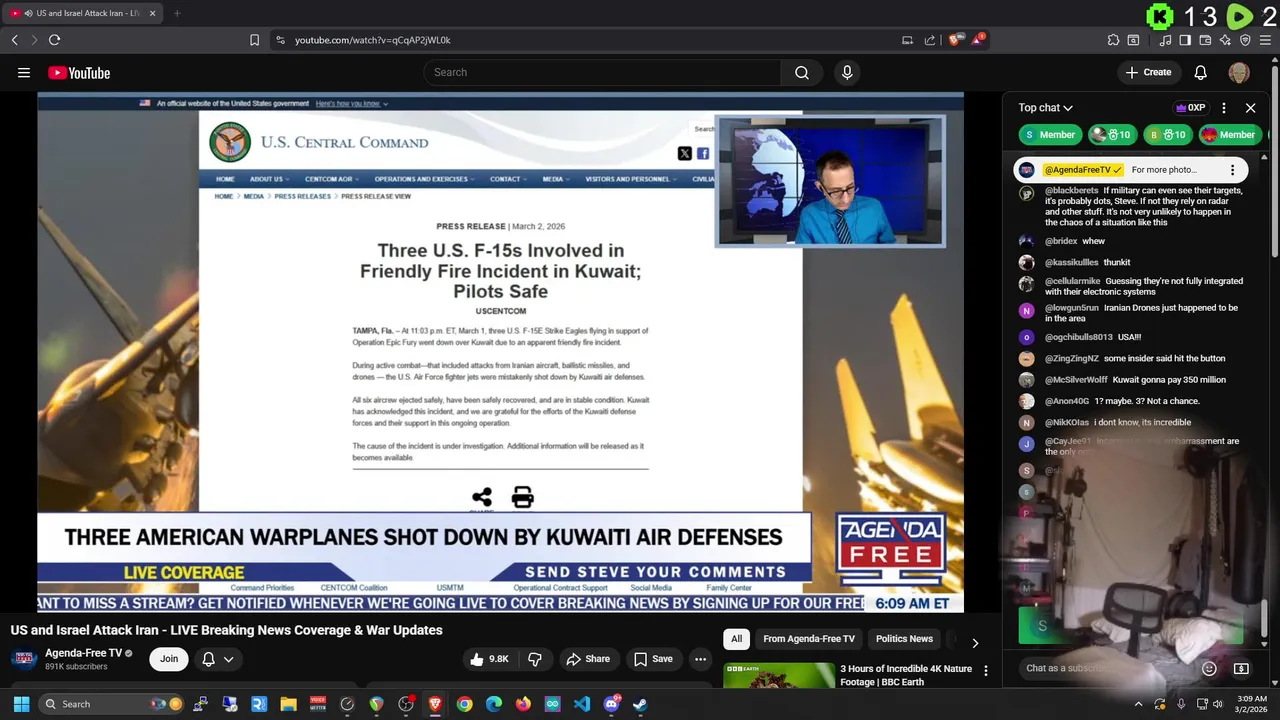The width and height of the screenshot is (1280, 720).
Task: Open 4K Nature Footage video thumbnail
Action: [779, 675]
